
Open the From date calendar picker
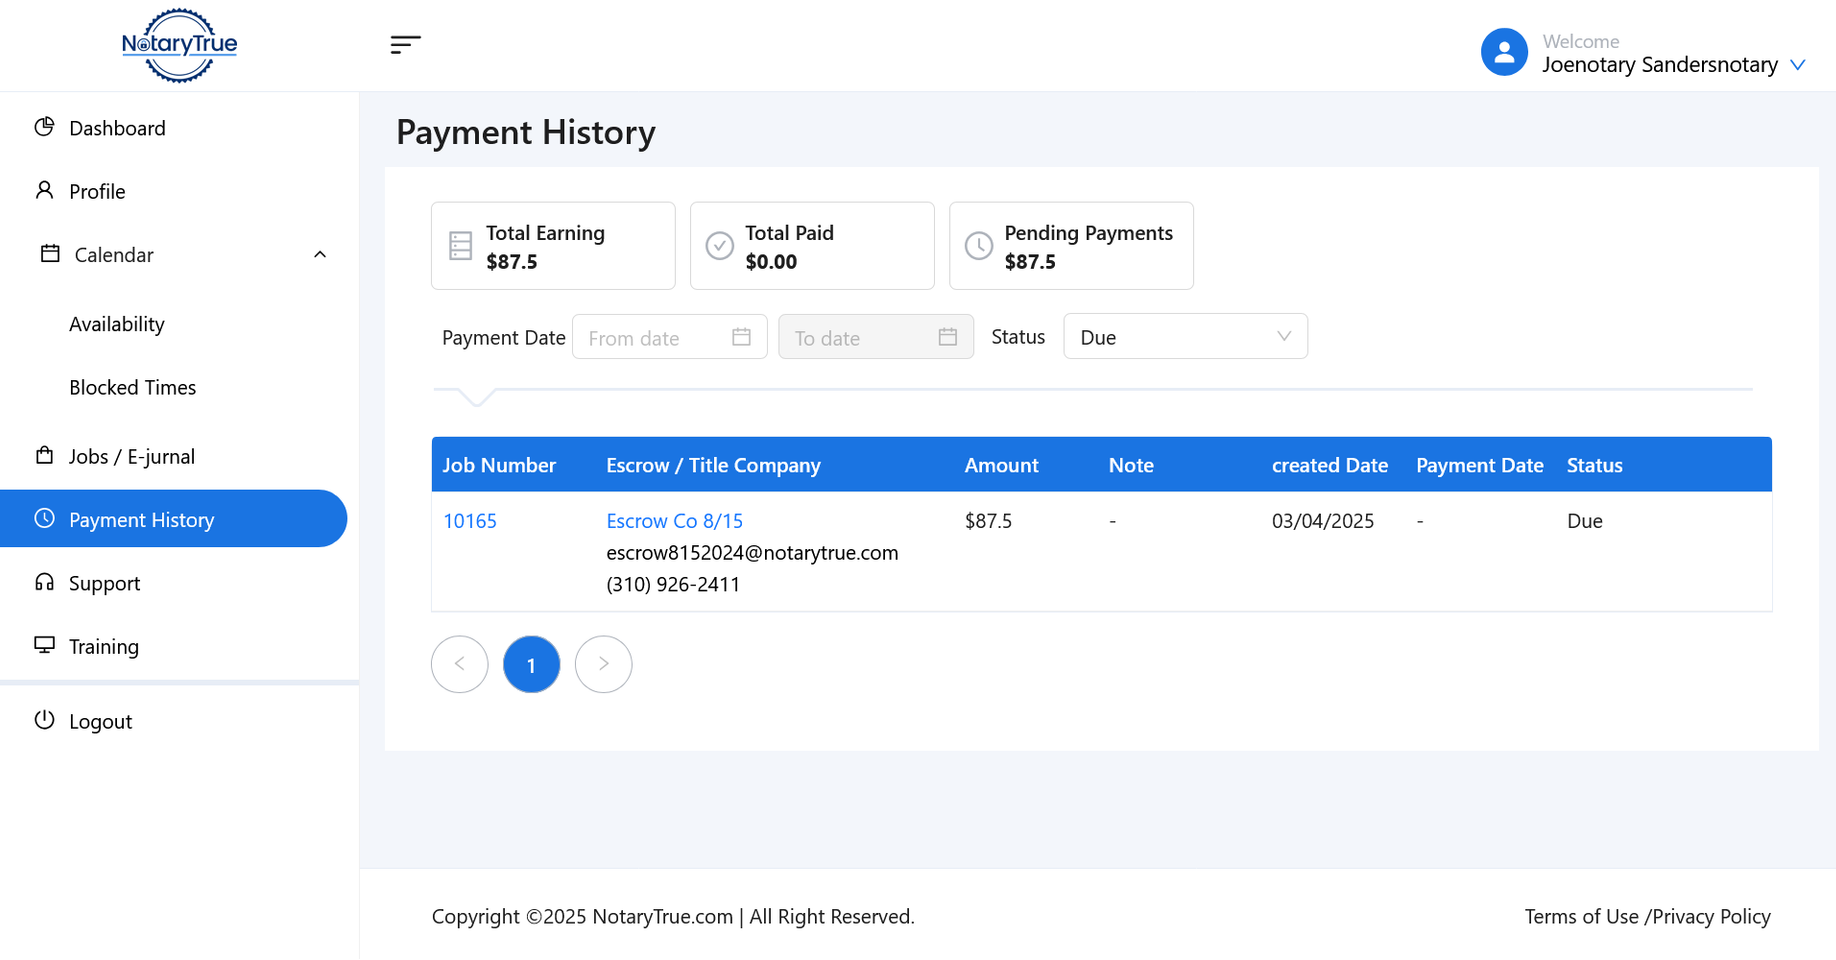pos(742,337)
